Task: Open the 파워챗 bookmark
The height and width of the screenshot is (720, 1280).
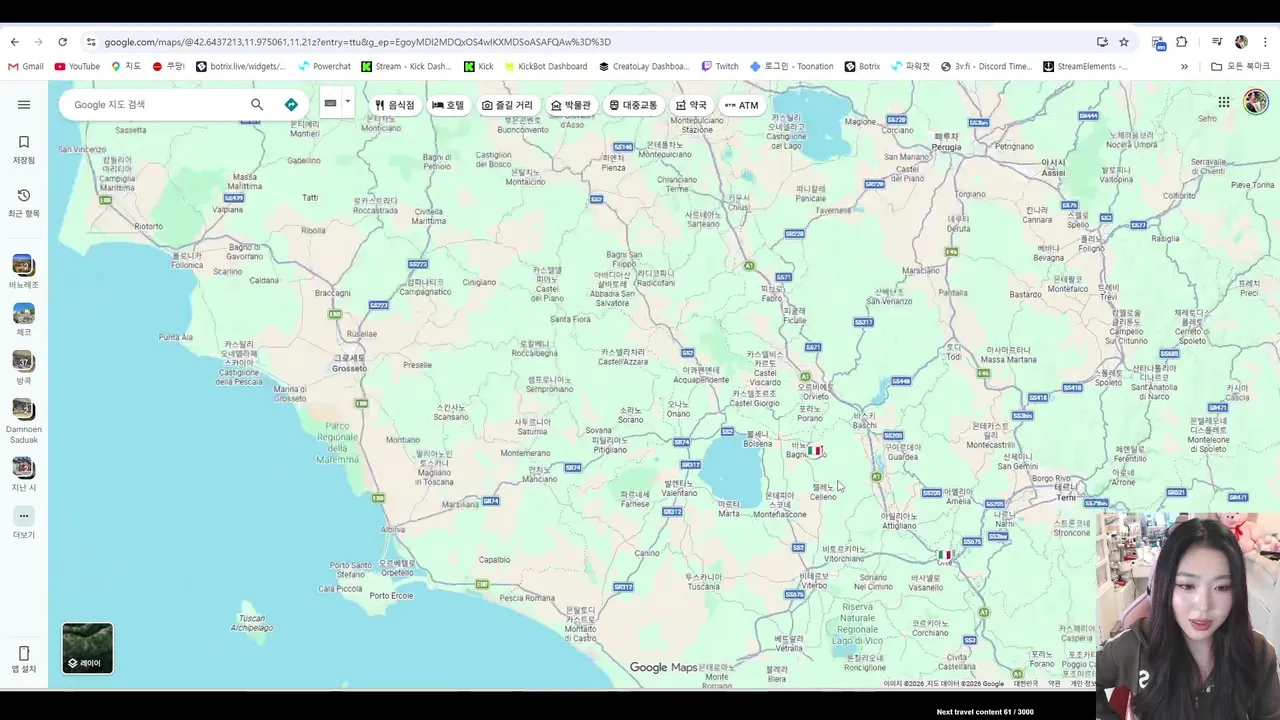Action: click(x=911, y=67)
